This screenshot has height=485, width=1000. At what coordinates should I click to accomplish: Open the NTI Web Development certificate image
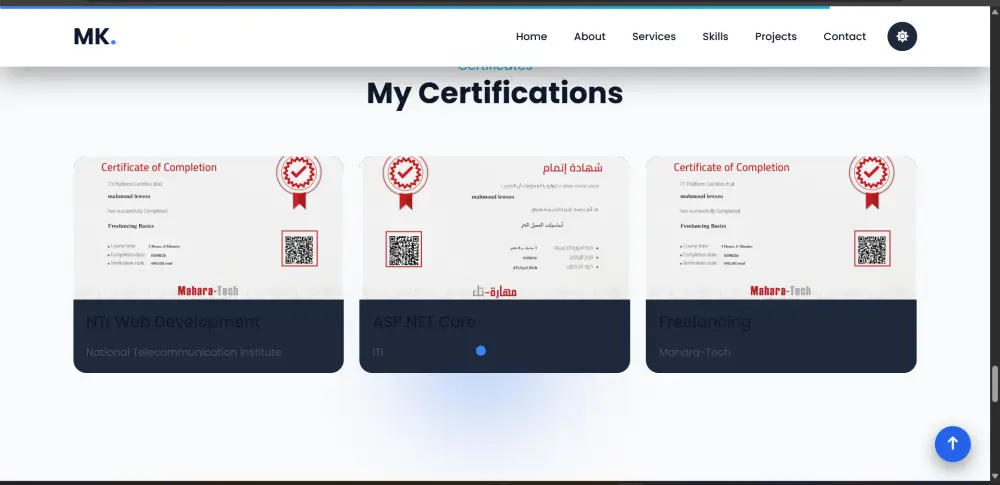(209, 228)
